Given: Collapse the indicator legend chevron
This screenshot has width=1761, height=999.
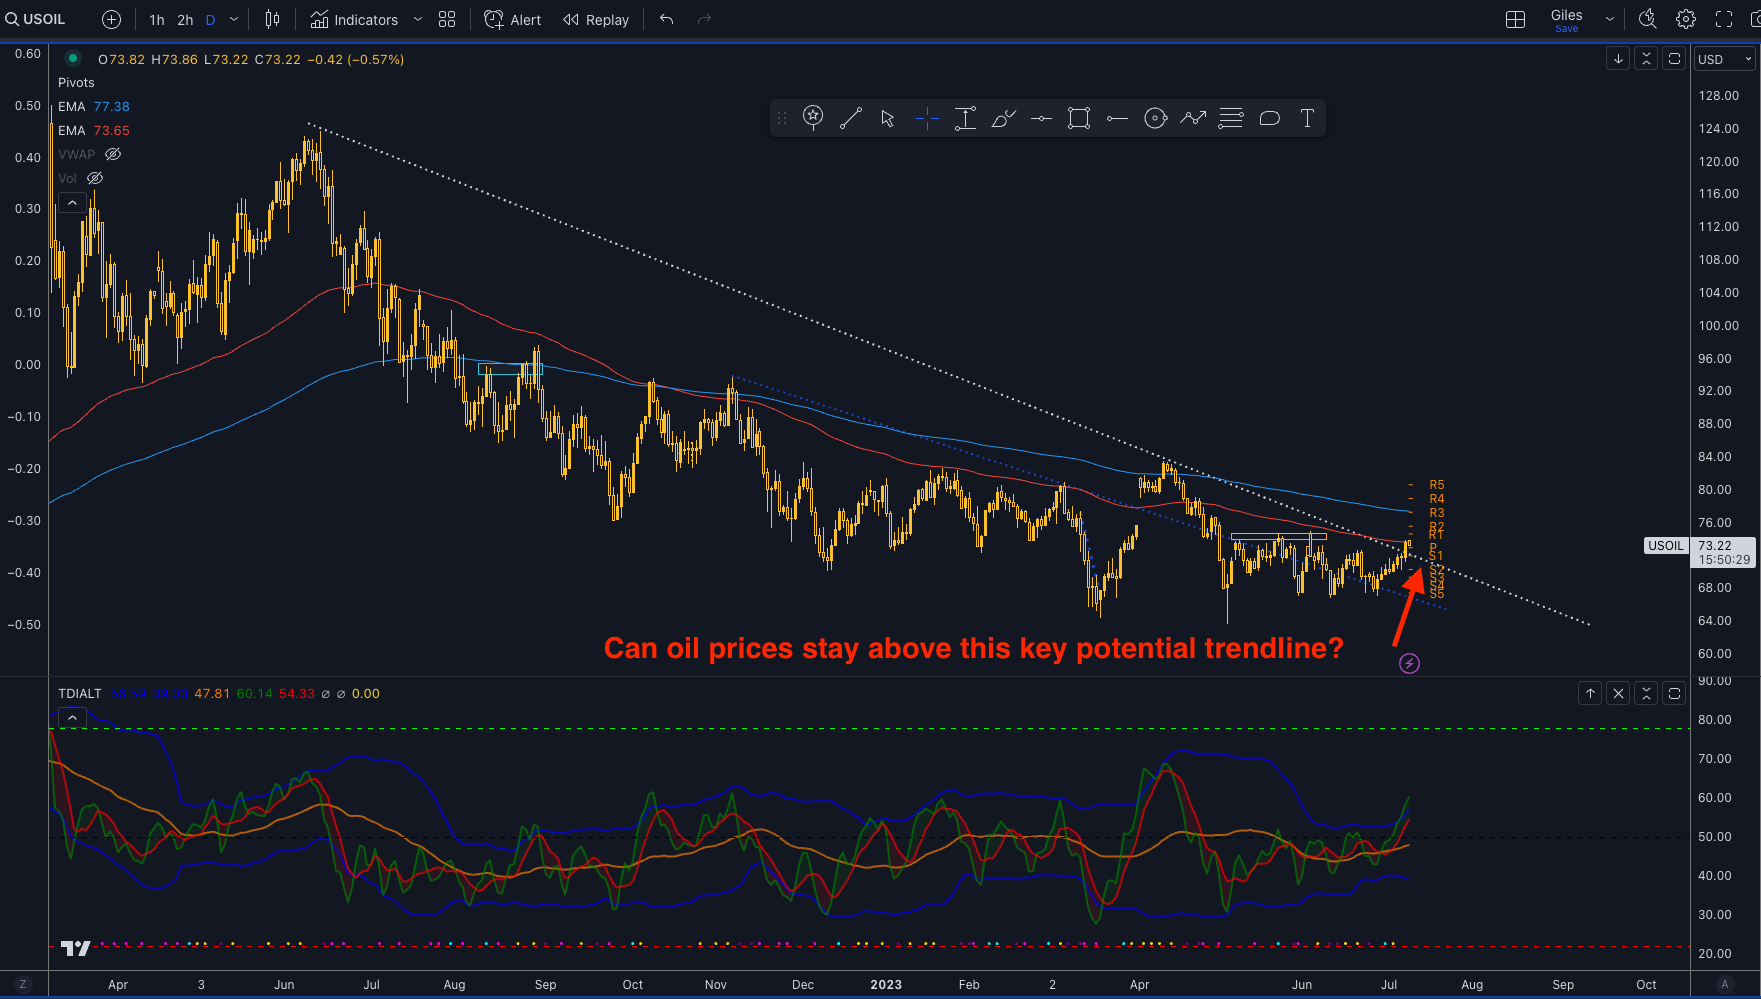Looking at the screenshot, I should click(72, 203).
